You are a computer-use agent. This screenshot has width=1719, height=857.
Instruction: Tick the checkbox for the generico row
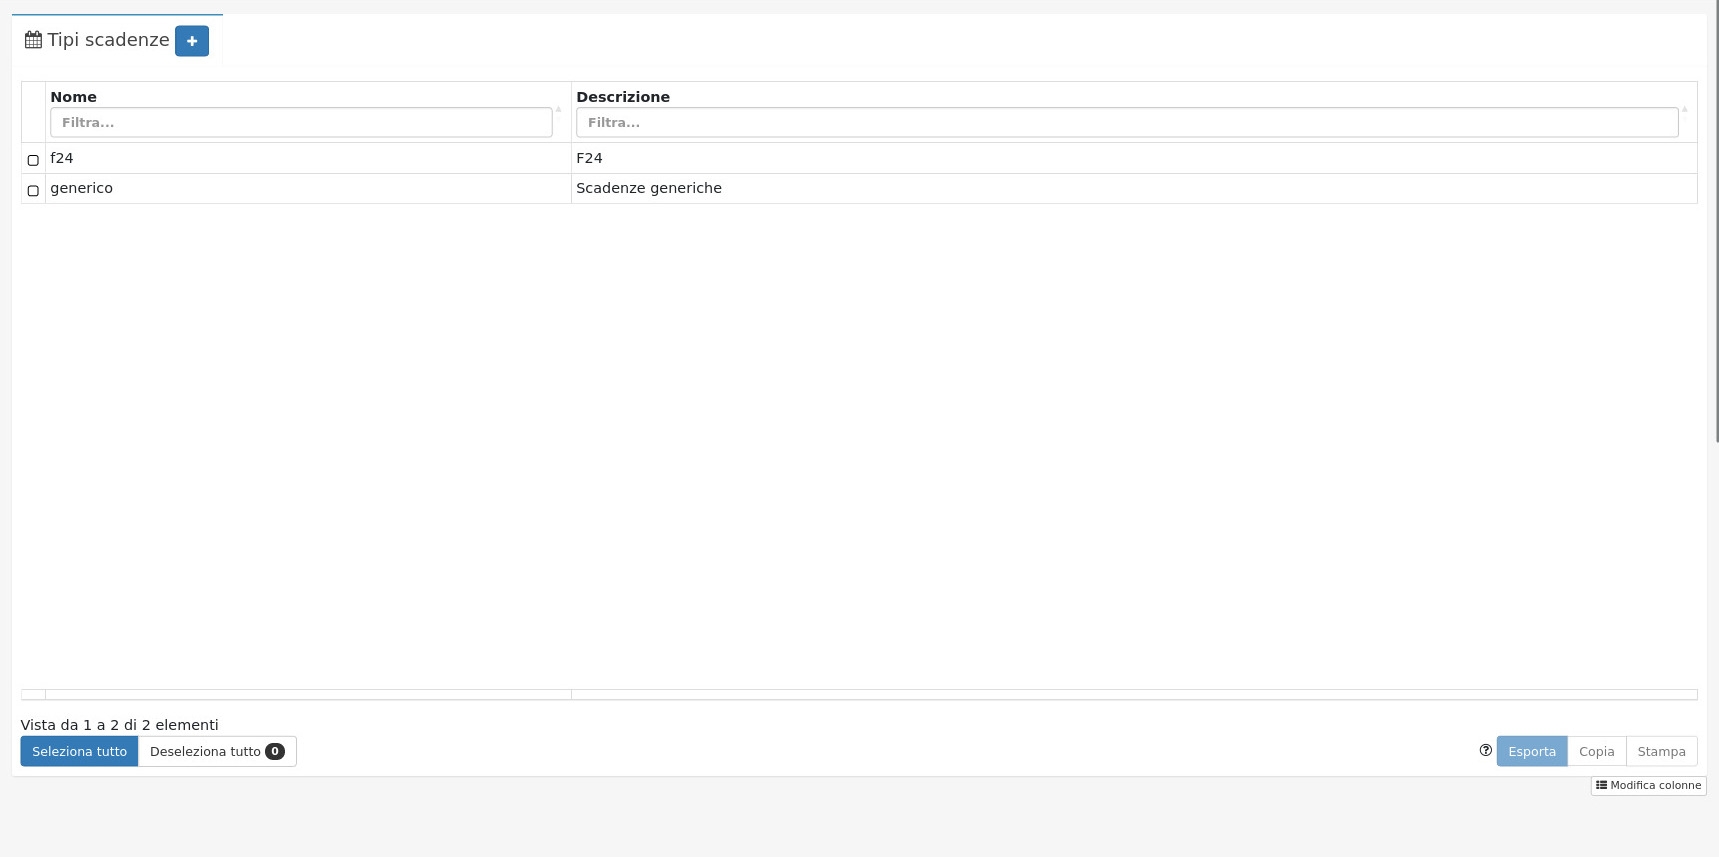(x=33, y=190)
